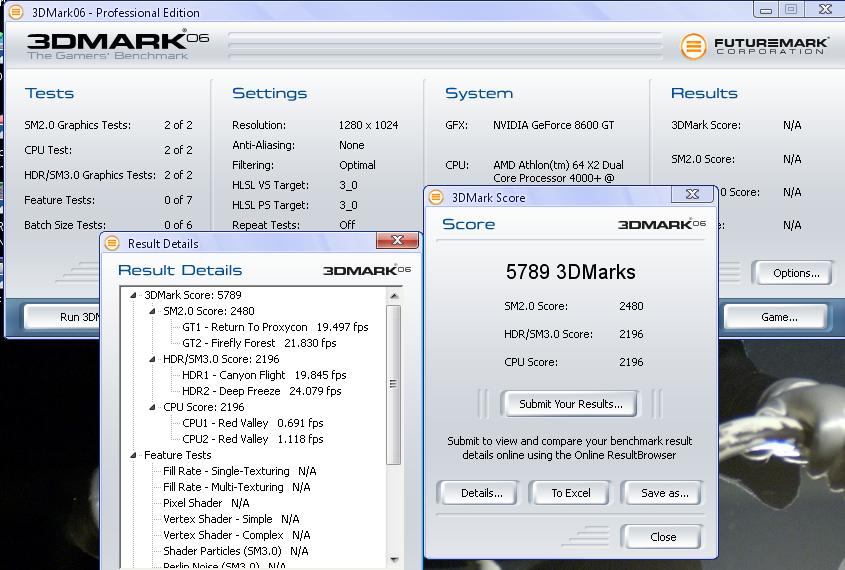Select Pixel Shader N/A row

pos(206,503)
